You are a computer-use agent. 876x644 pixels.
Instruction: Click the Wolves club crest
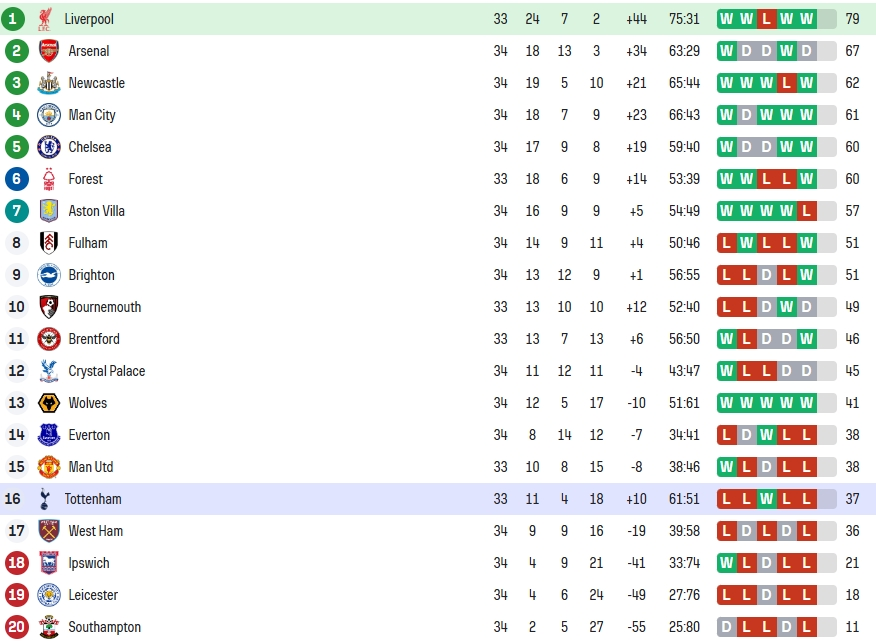coord(49,403)
